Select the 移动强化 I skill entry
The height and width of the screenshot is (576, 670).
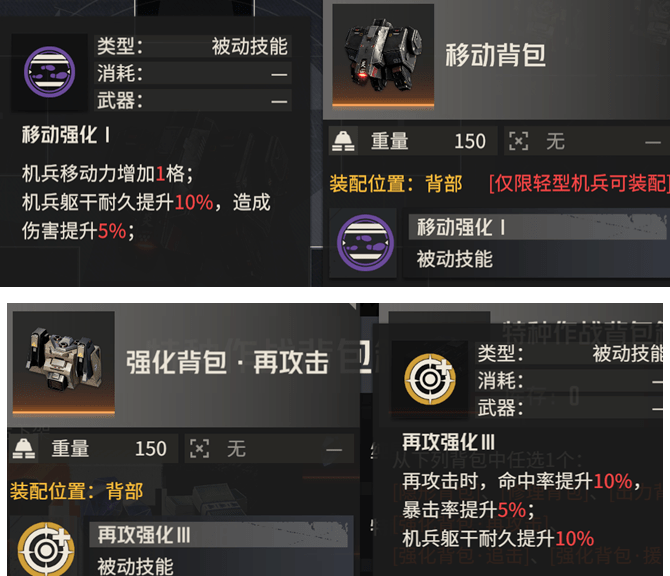pyautogui.click(x=538, y=243)
